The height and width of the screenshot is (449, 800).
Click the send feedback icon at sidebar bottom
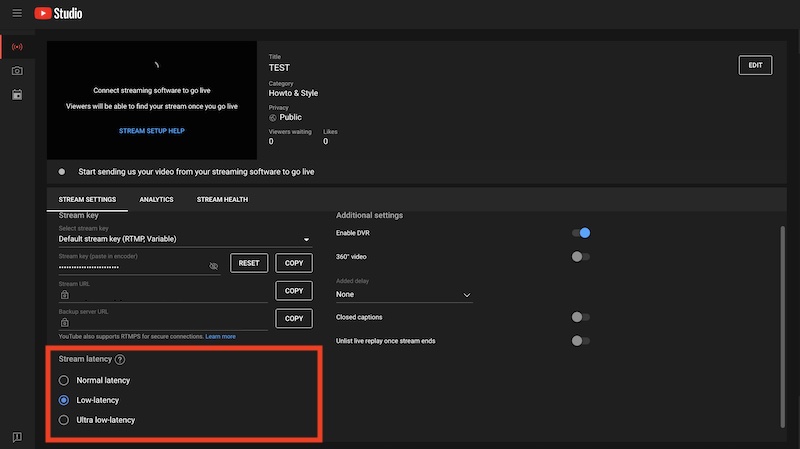(x=17, y=437)
